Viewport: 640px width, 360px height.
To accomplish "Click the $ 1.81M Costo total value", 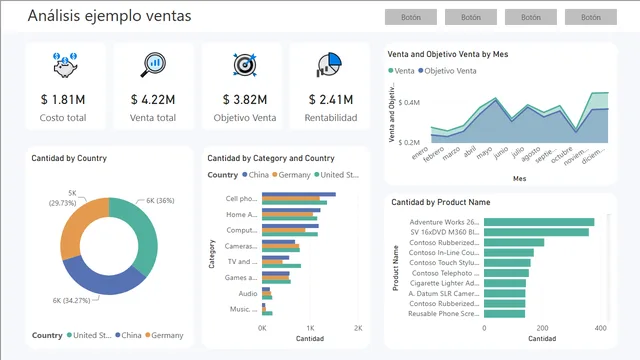I will tap(63, 99).
